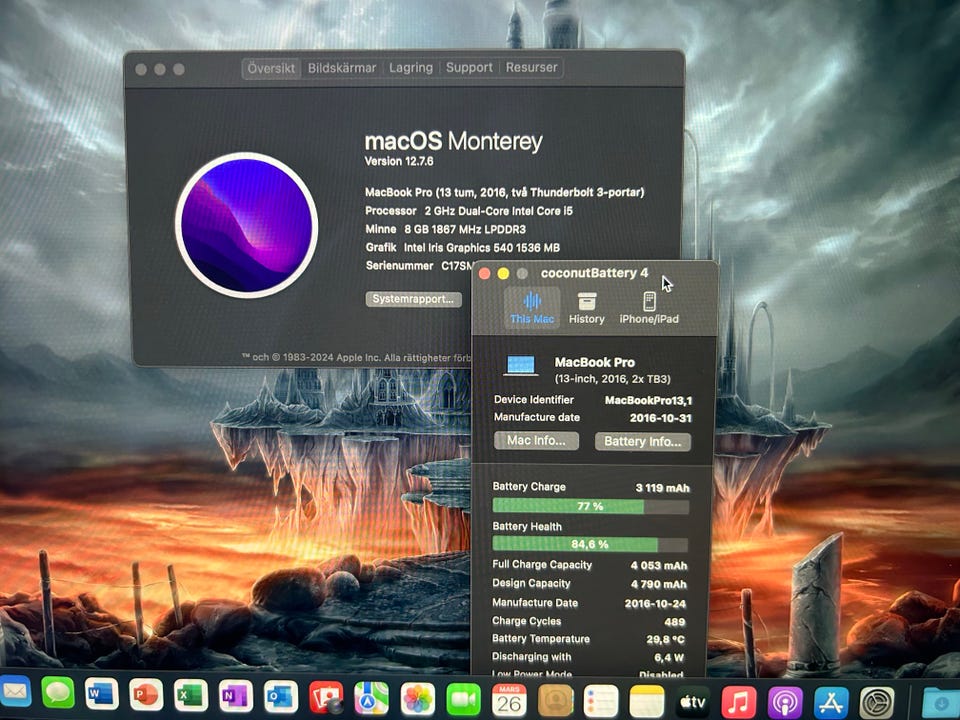Click the 'macOS Monterey' heading
The height and width of the screenshot is (720, 960).
coord(454,141)
